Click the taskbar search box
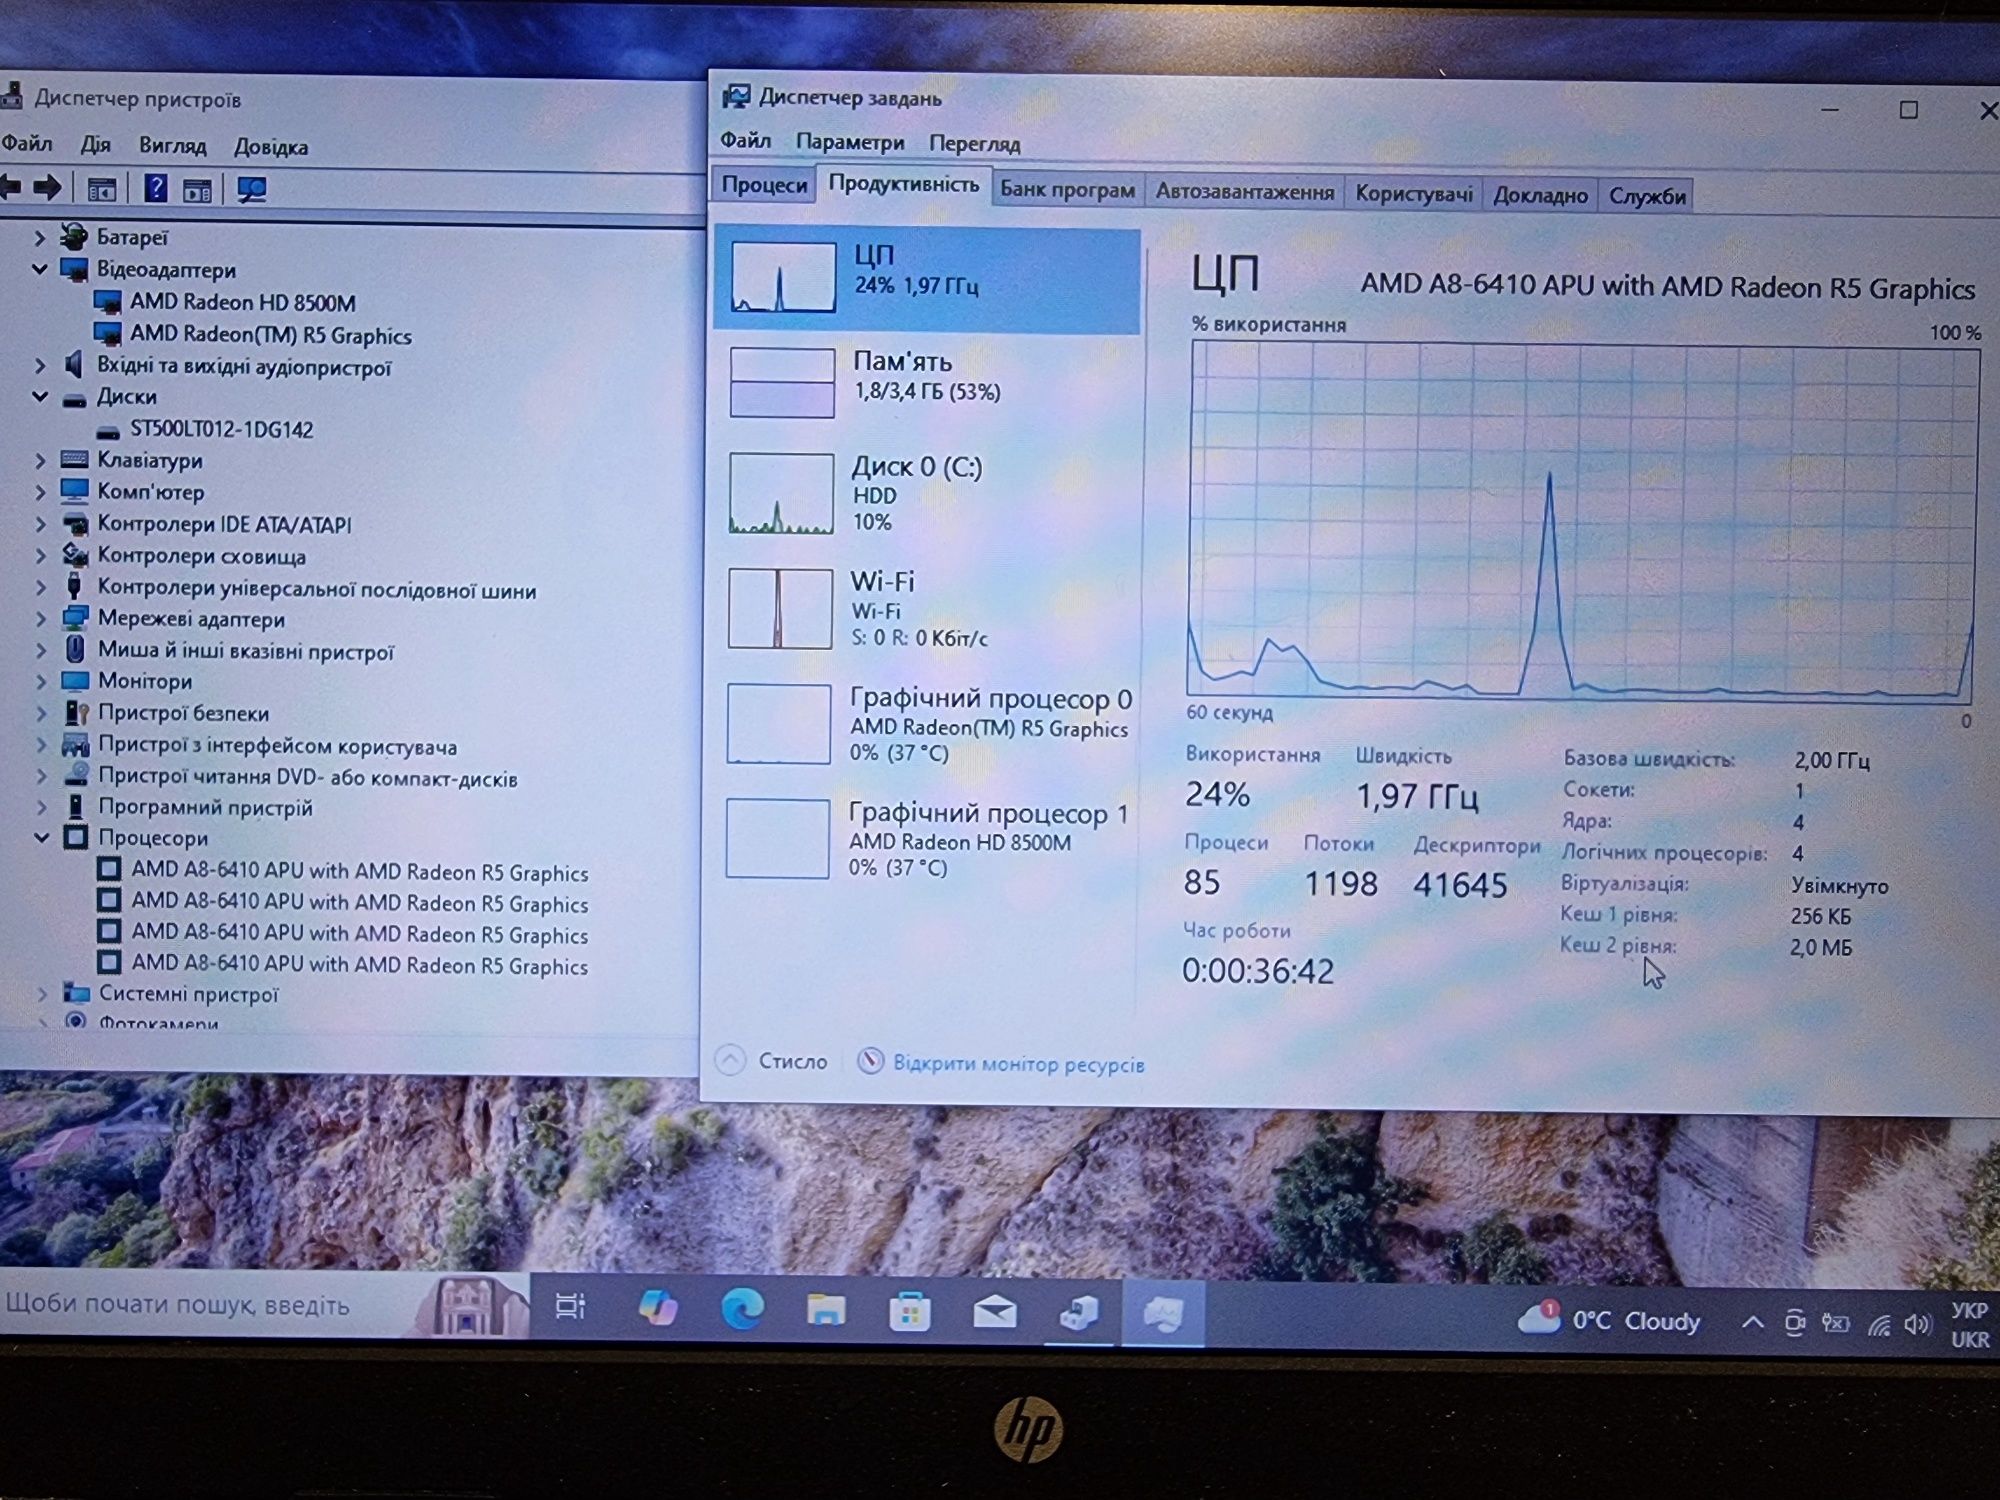The height and width of the screenshot is (1500, 2000). click(x=265, y=1304)
